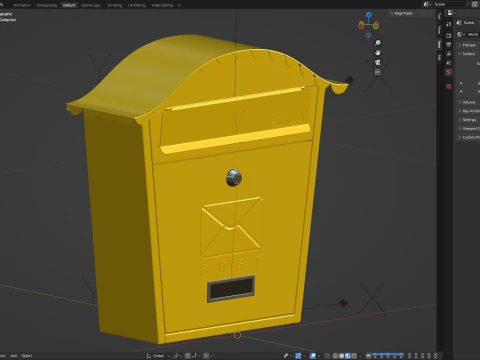
Task: Click the blue Z axis on the navigation gizmo
Action: tap(369, 15)
